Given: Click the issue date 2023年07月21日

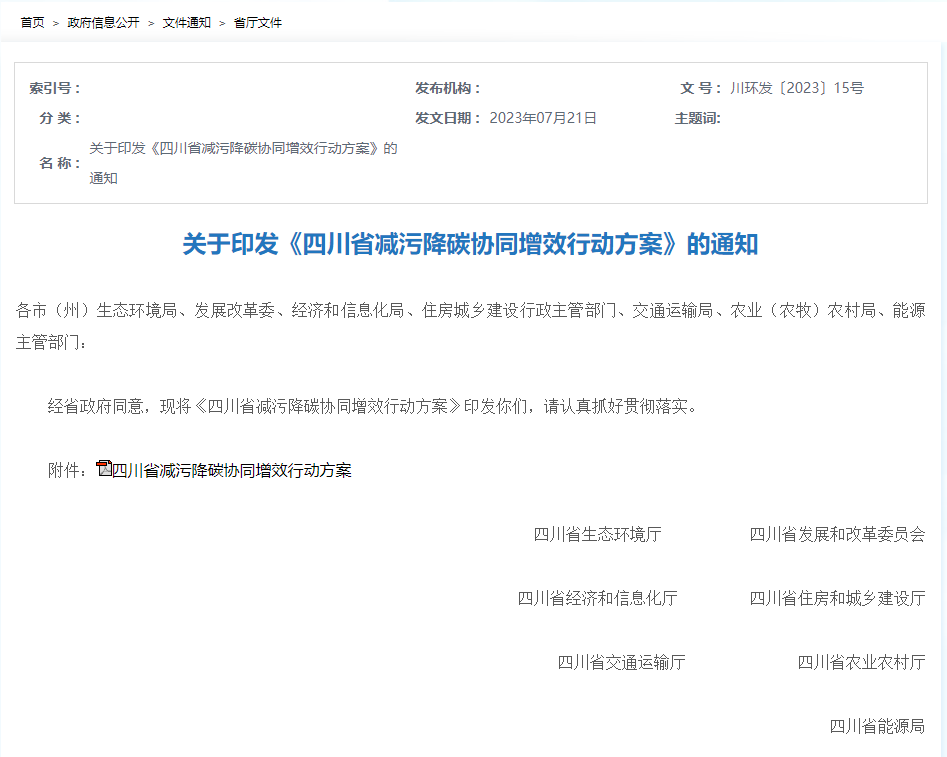Looking at the screenshot, I should [x=543, y=118].
